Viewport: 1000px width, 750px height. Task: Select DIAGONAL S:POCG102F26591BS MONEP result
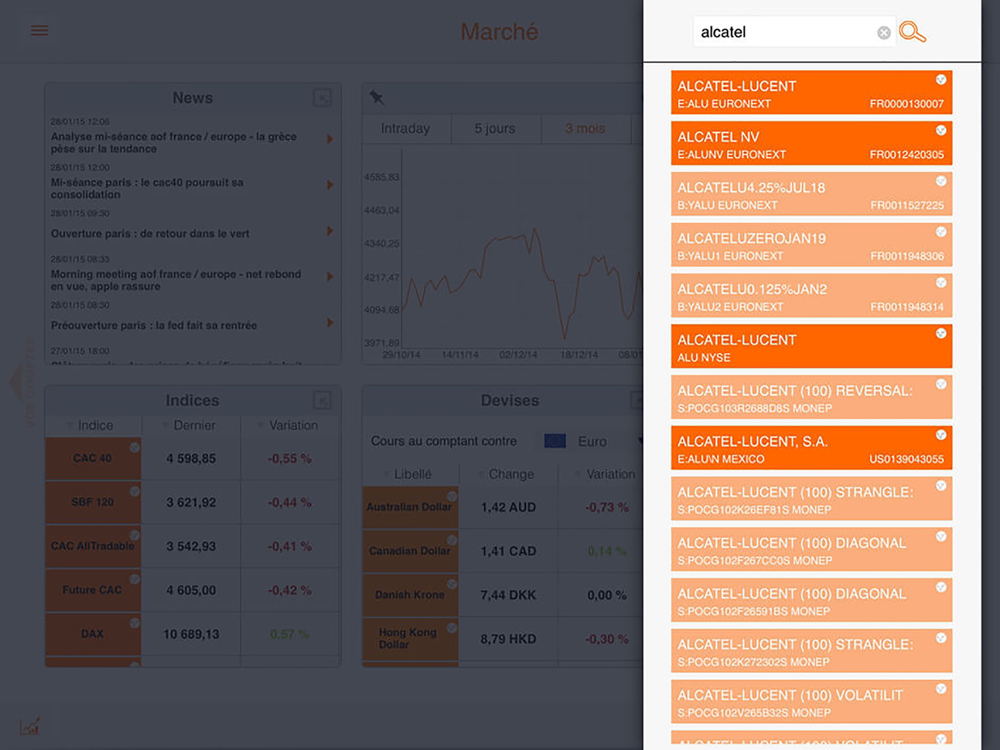click(x=811, y=600)
